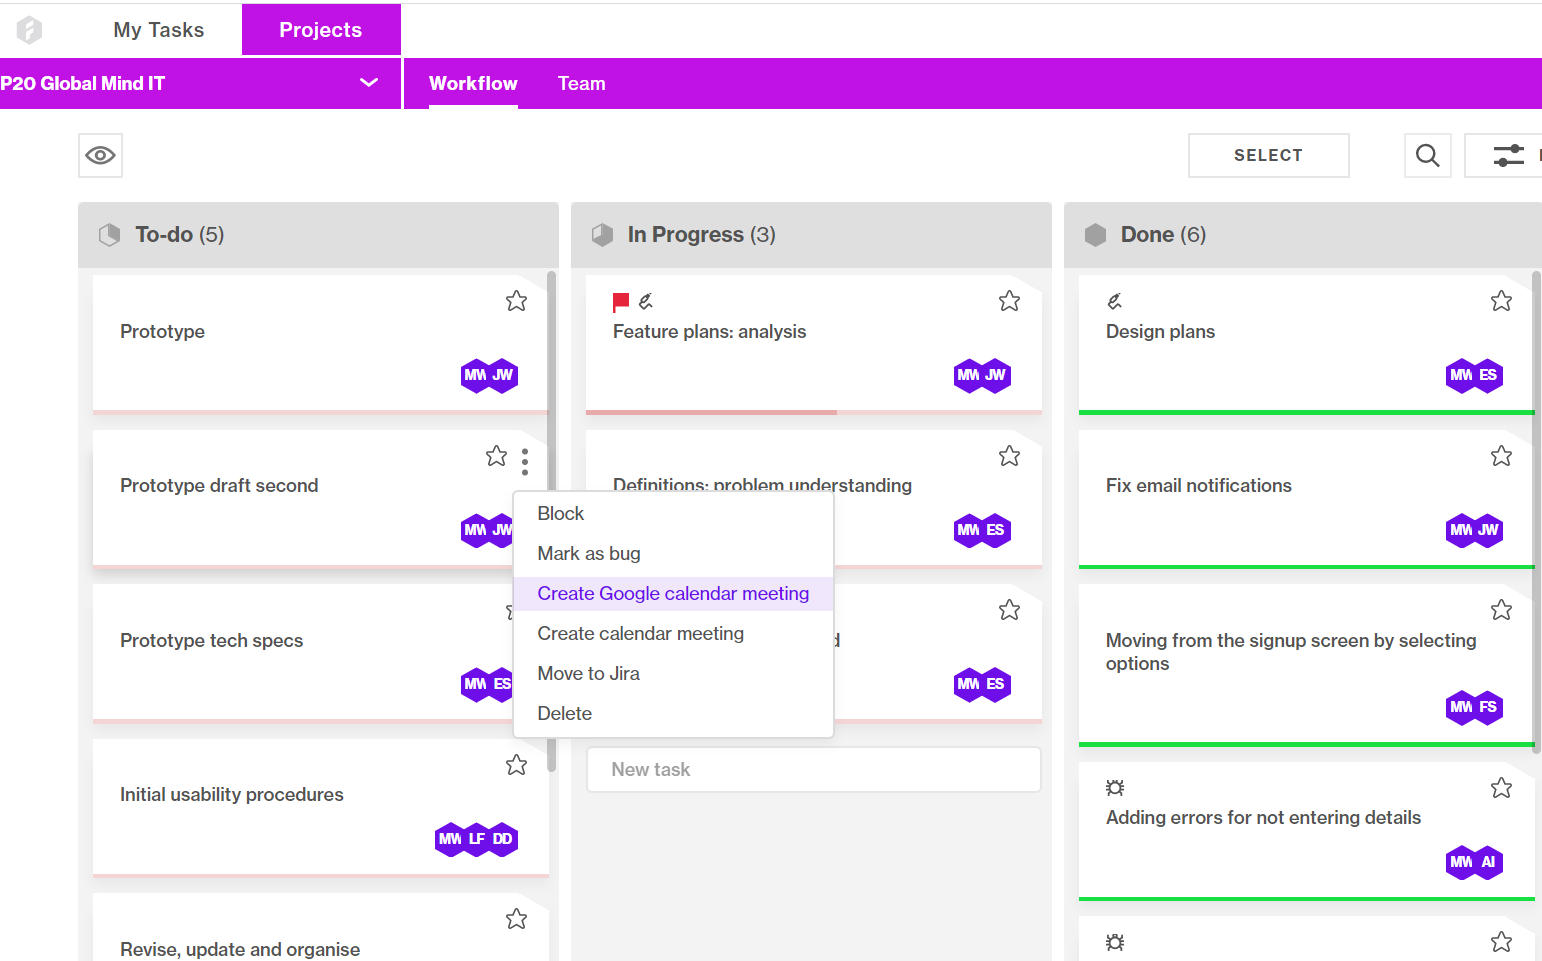The height and width of the screenshot is (961, 1542).
Task: Choose Block from the context menu
Action: [673, 513]
